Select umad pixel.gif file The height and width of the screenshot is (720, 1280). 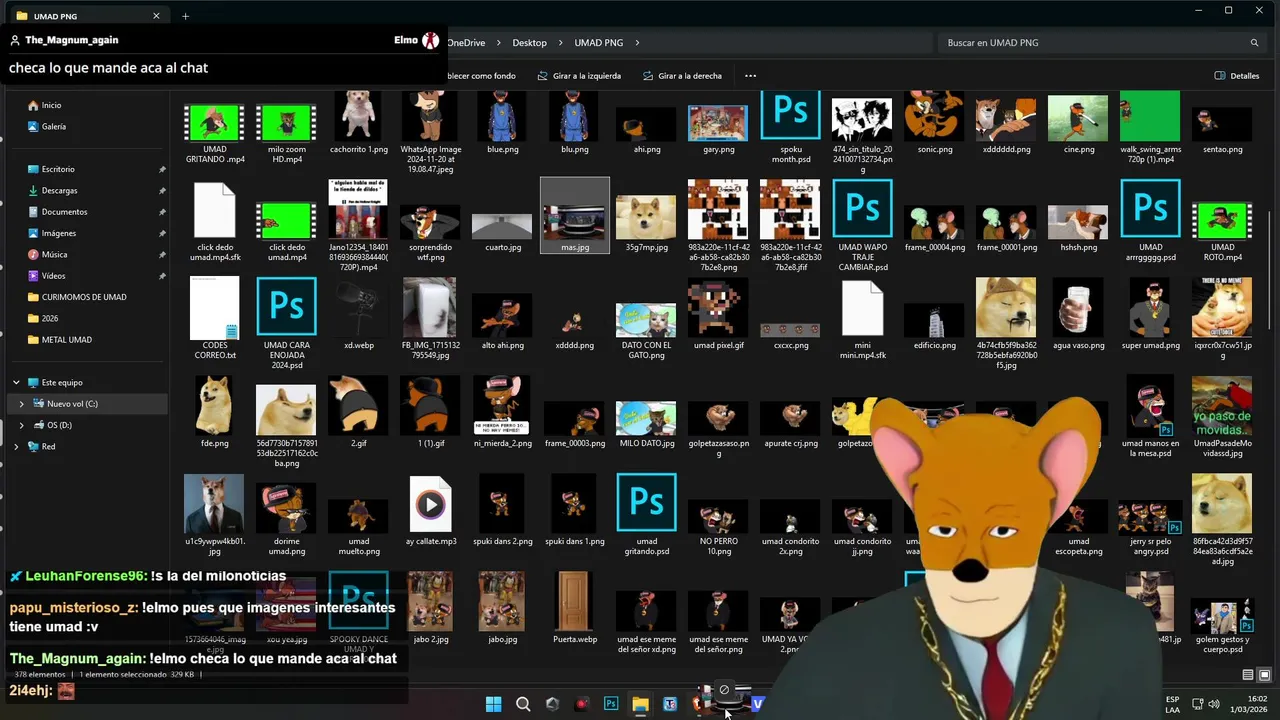click(718, 314)
